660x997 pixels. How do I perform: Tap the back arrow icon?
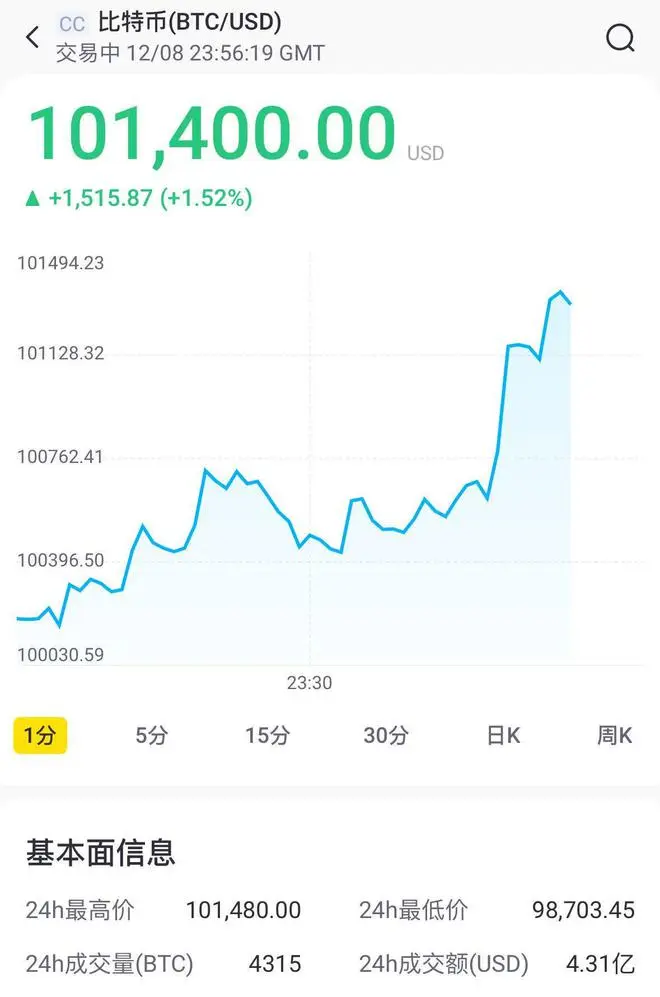point(33,38)
